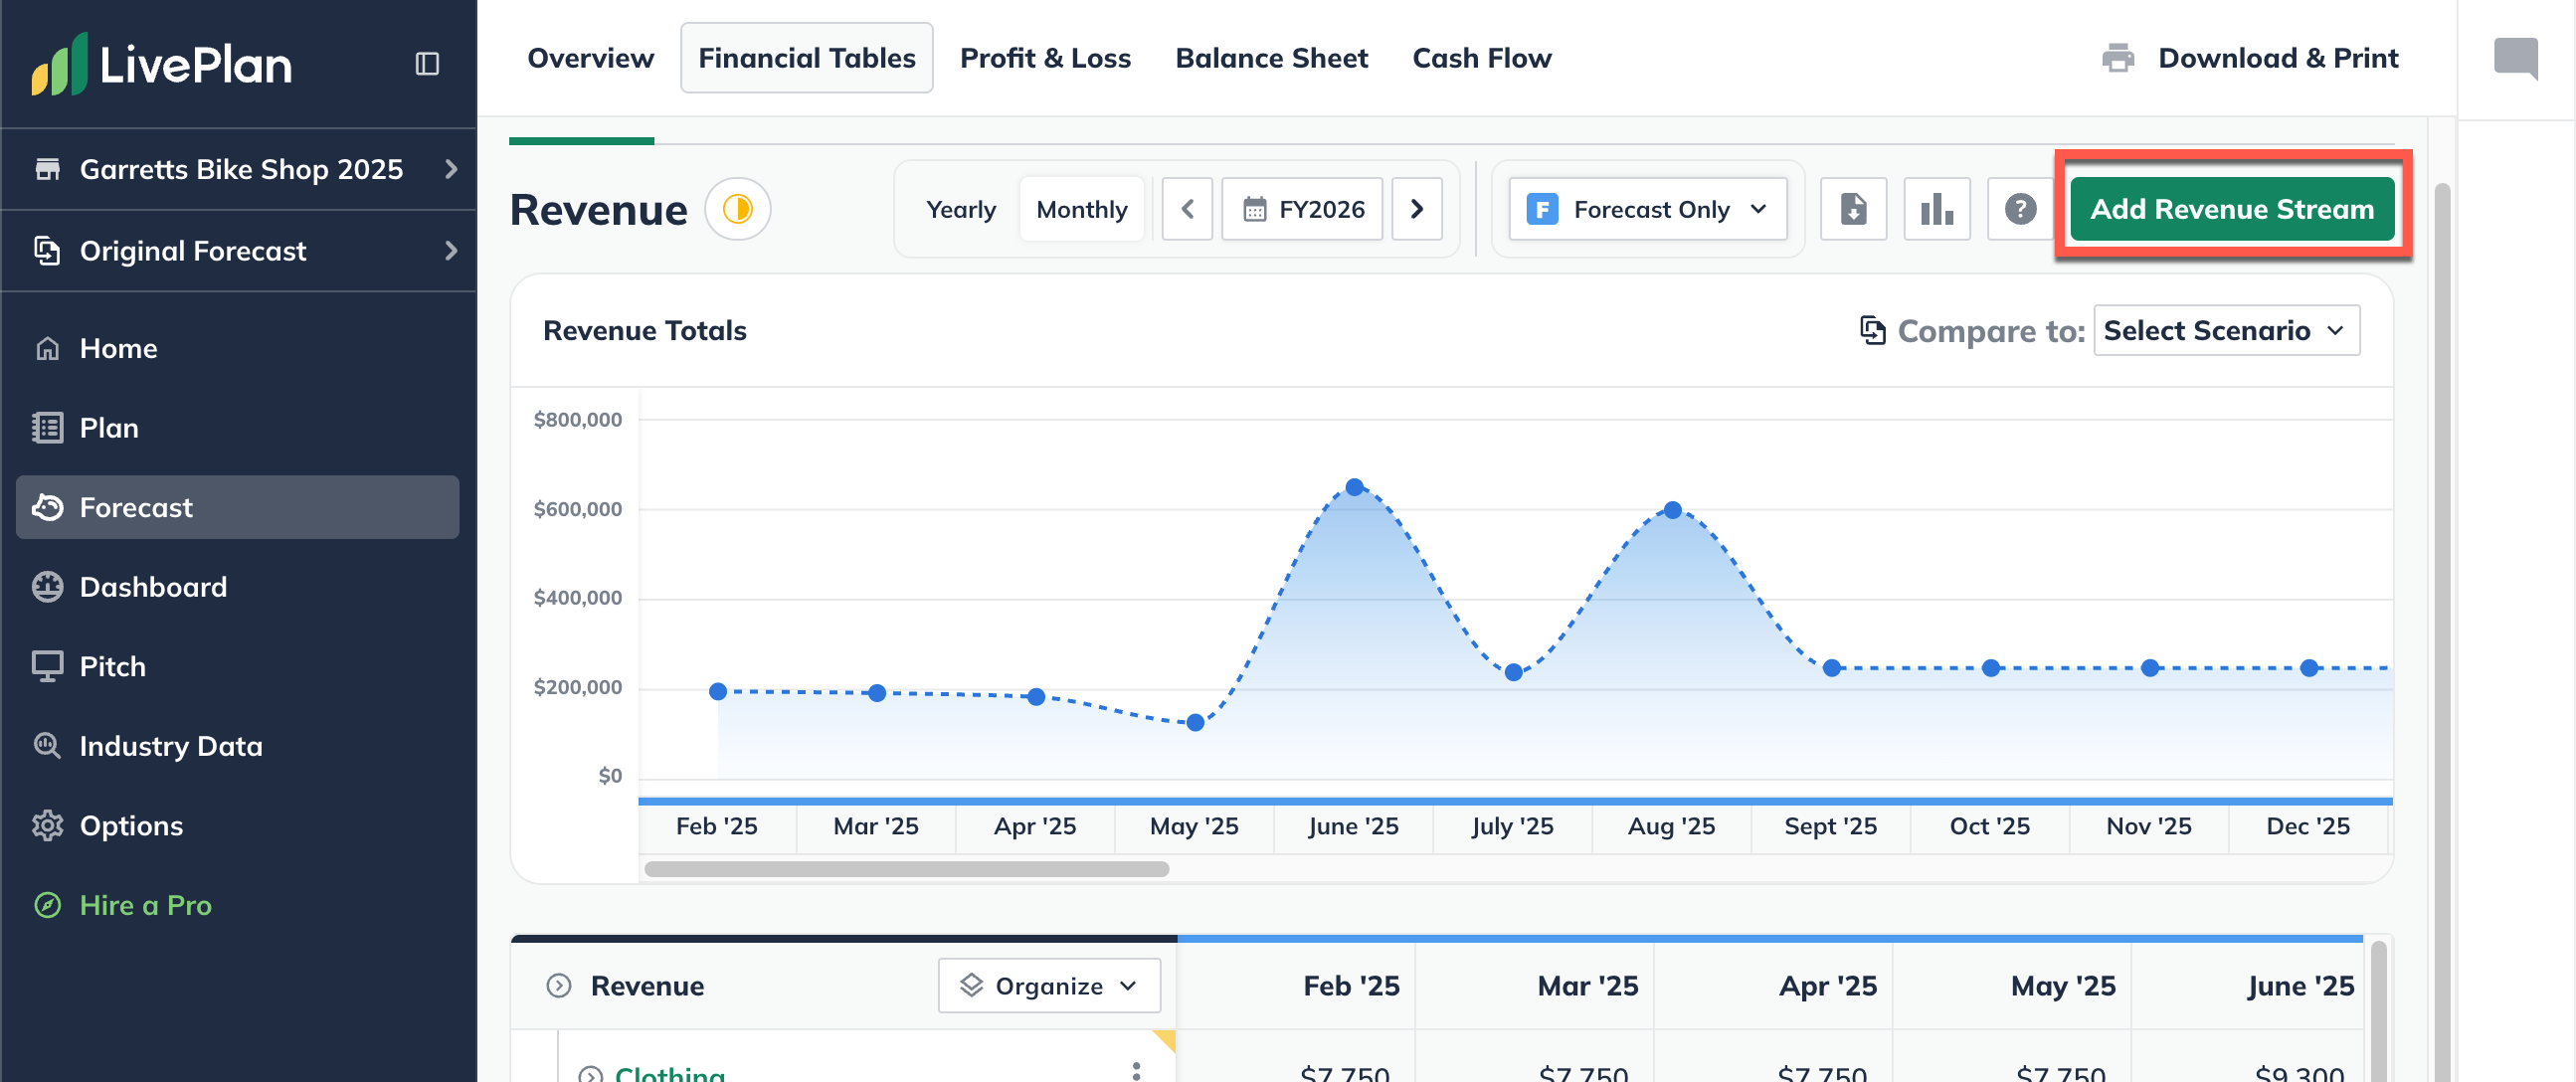
Task: Click the half-circle progress icon beside Revenue
Action: point(737,209)
